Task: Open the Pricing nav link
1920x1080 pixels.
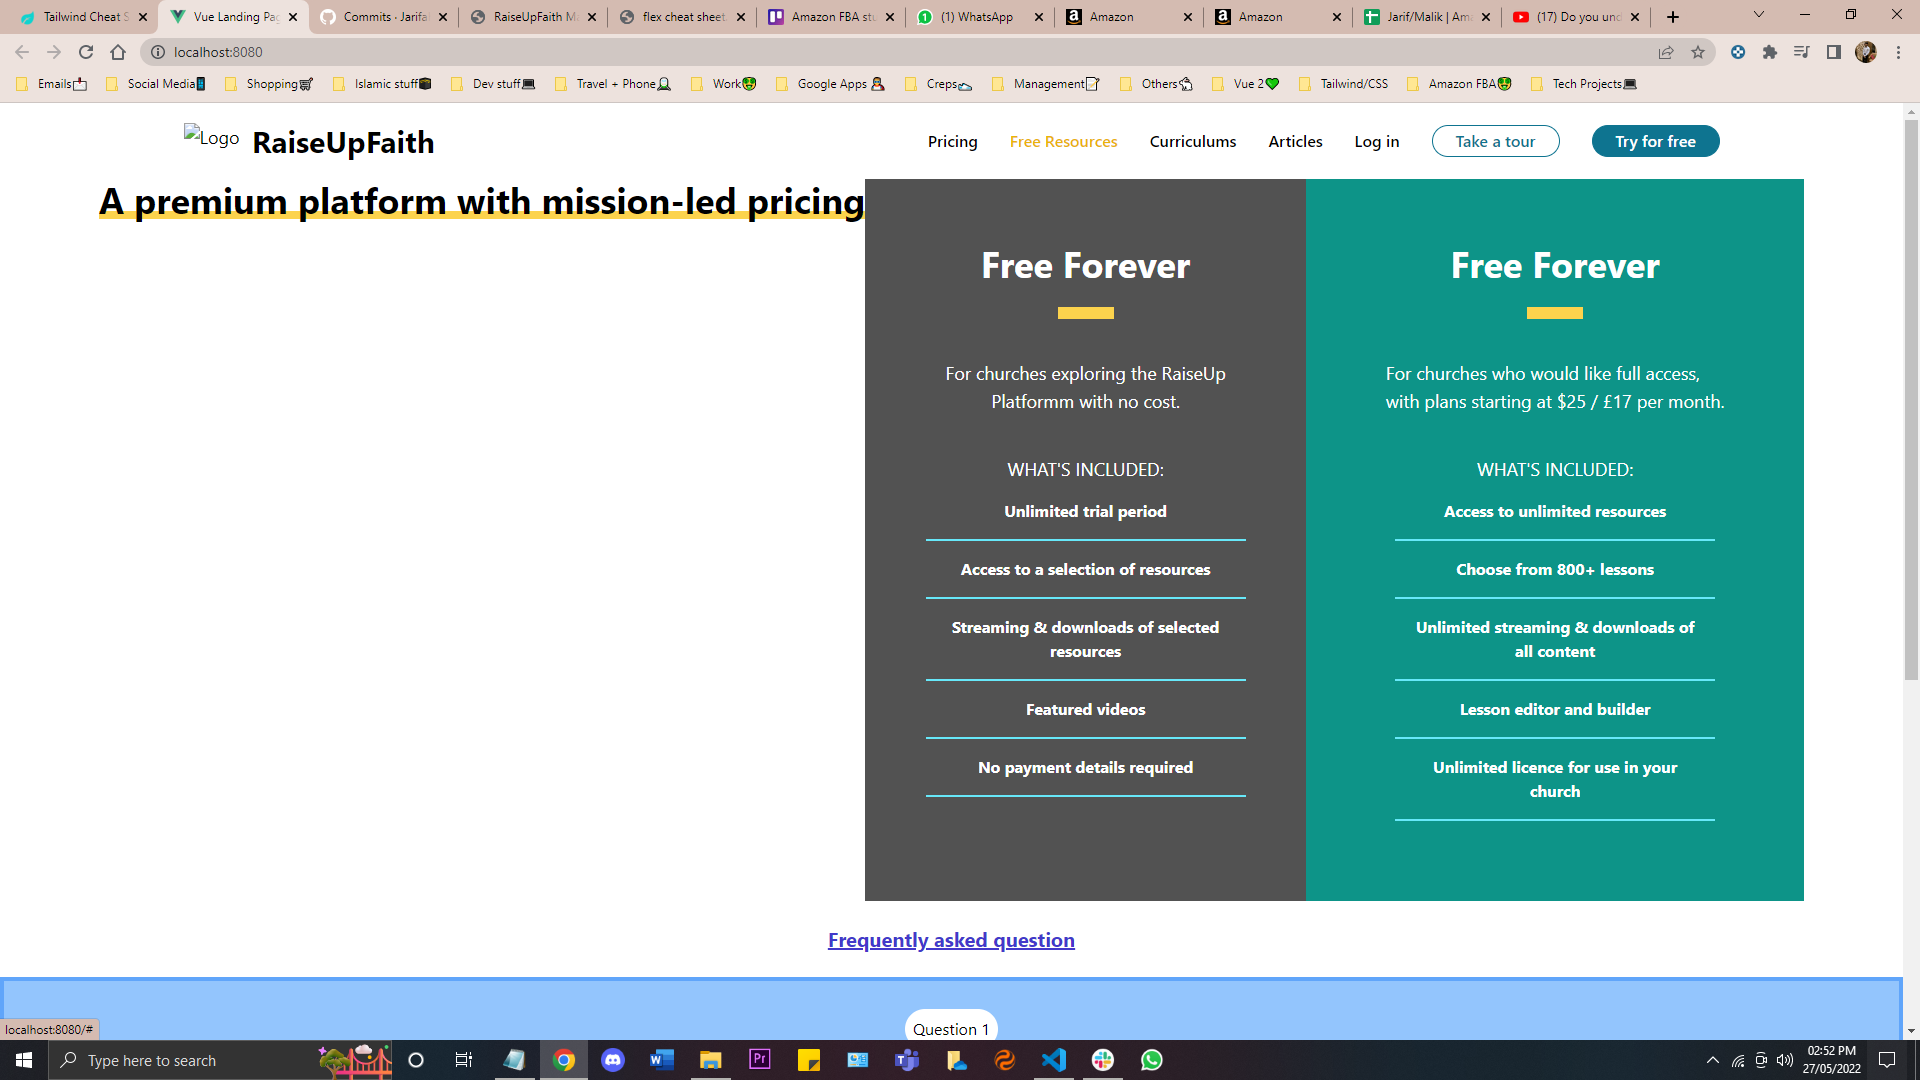Action: 952,141
